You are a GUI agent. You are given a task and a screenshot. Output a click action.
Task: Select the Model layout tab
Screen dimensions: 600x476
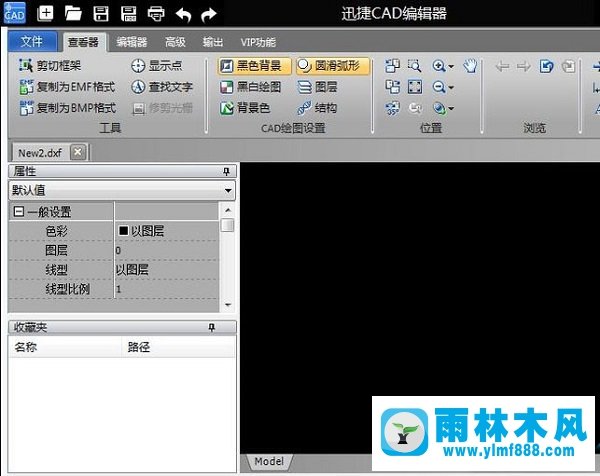(269, 461)
